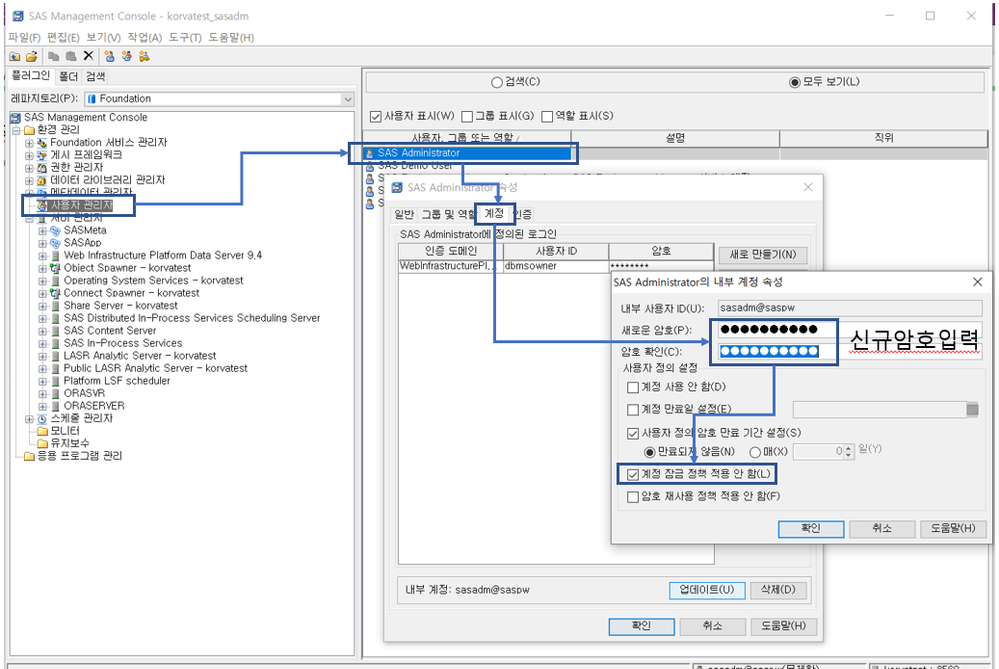Click the SAS Content Server icon
Image resolution: width=999 pixels, height=669 pixels.
tap(55, 331)
